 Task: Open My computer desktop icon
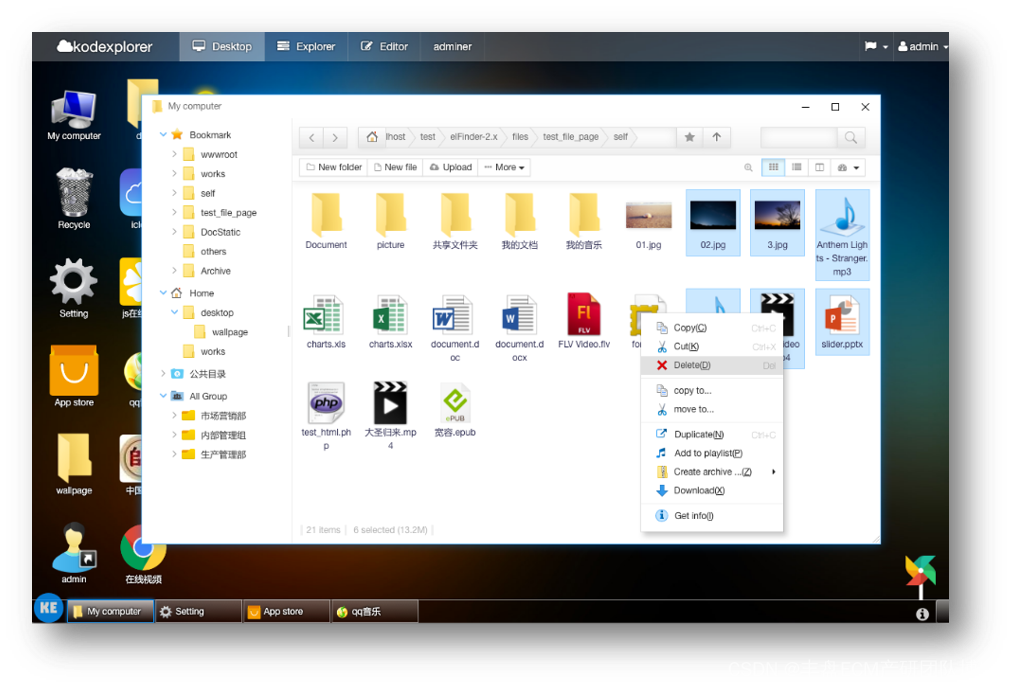(74, 115)
